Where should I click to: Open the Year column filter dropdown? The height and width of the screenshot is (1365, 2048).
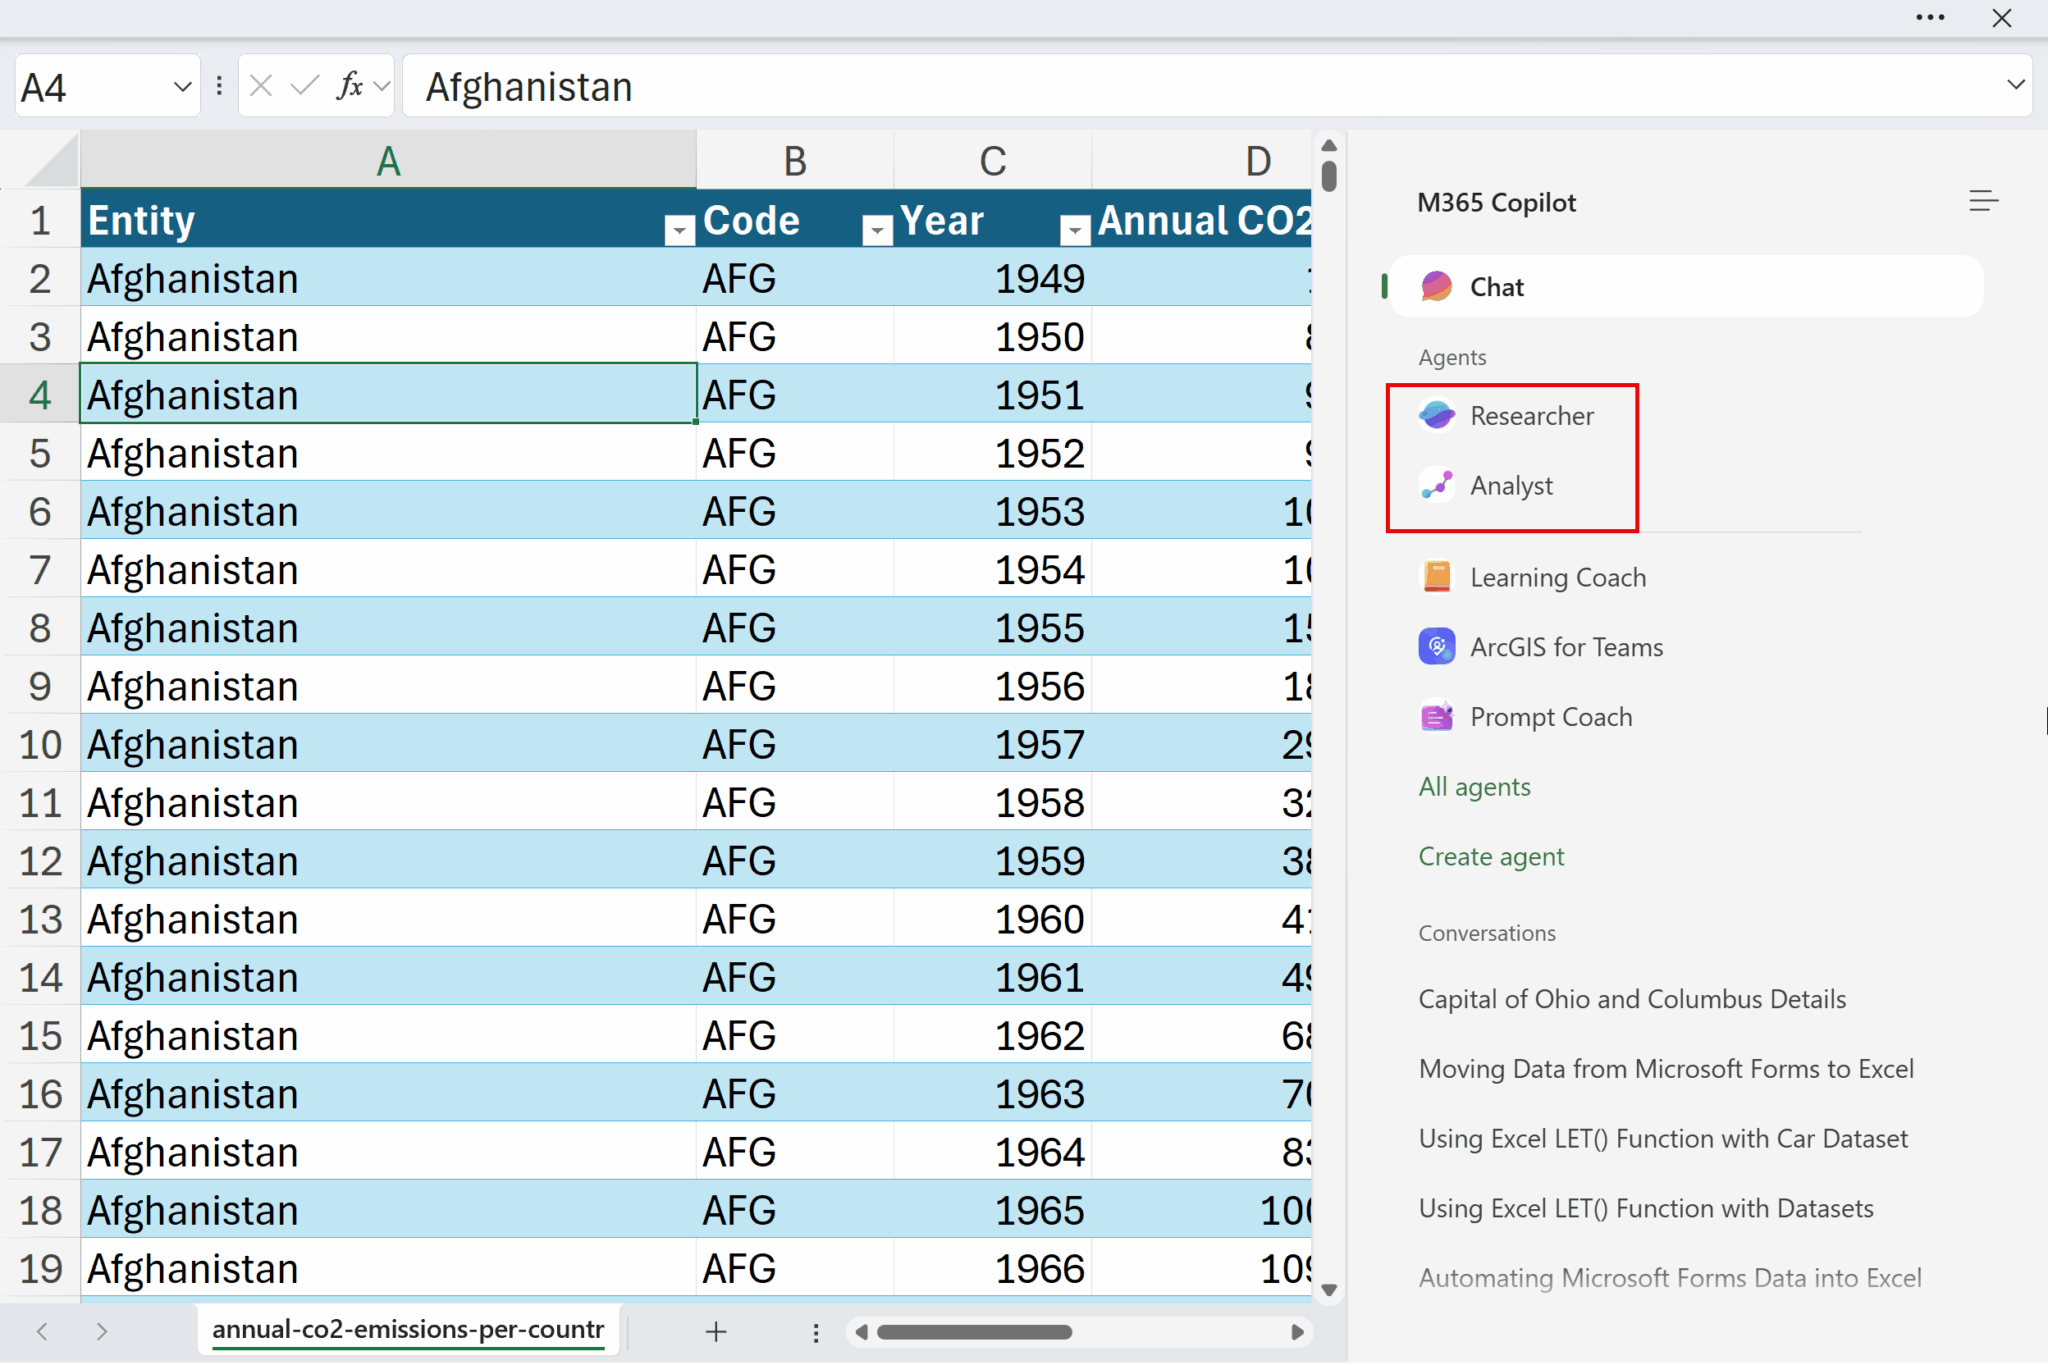pos(1075,231)
